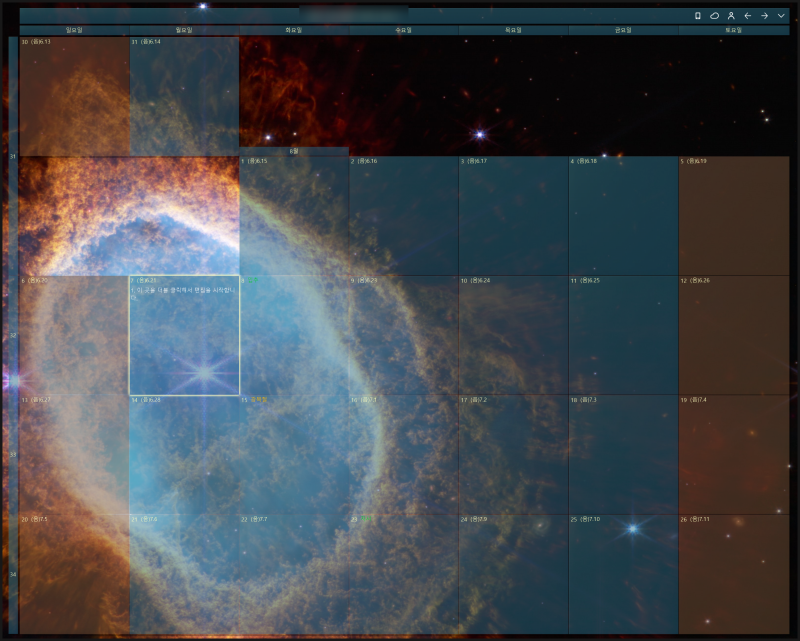Go to previous month with left arrow
This screenshot has height=641, width=800.
click(x=747, y=16)
